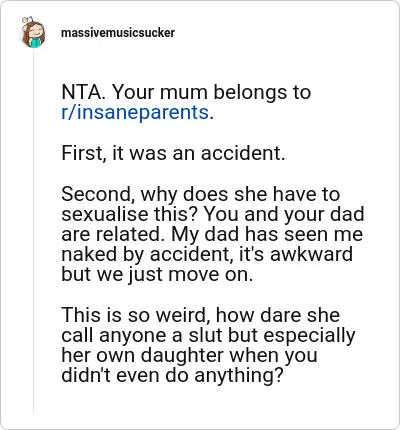Click the "This is so weird, how dare she" line

(201, 315)
